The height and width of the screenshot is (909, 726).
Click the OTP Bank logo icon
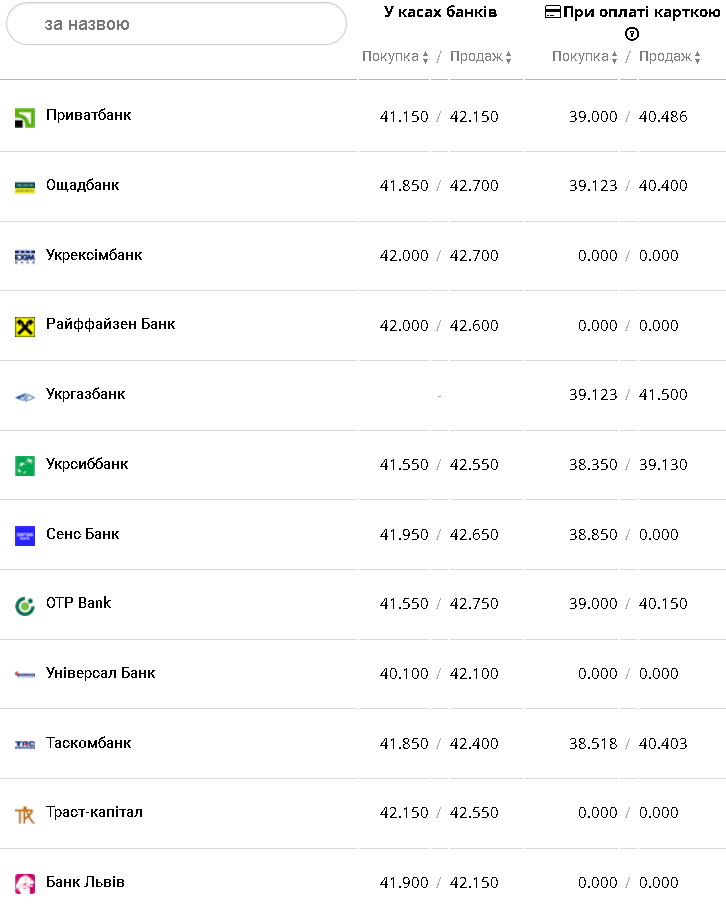(25, 606)
